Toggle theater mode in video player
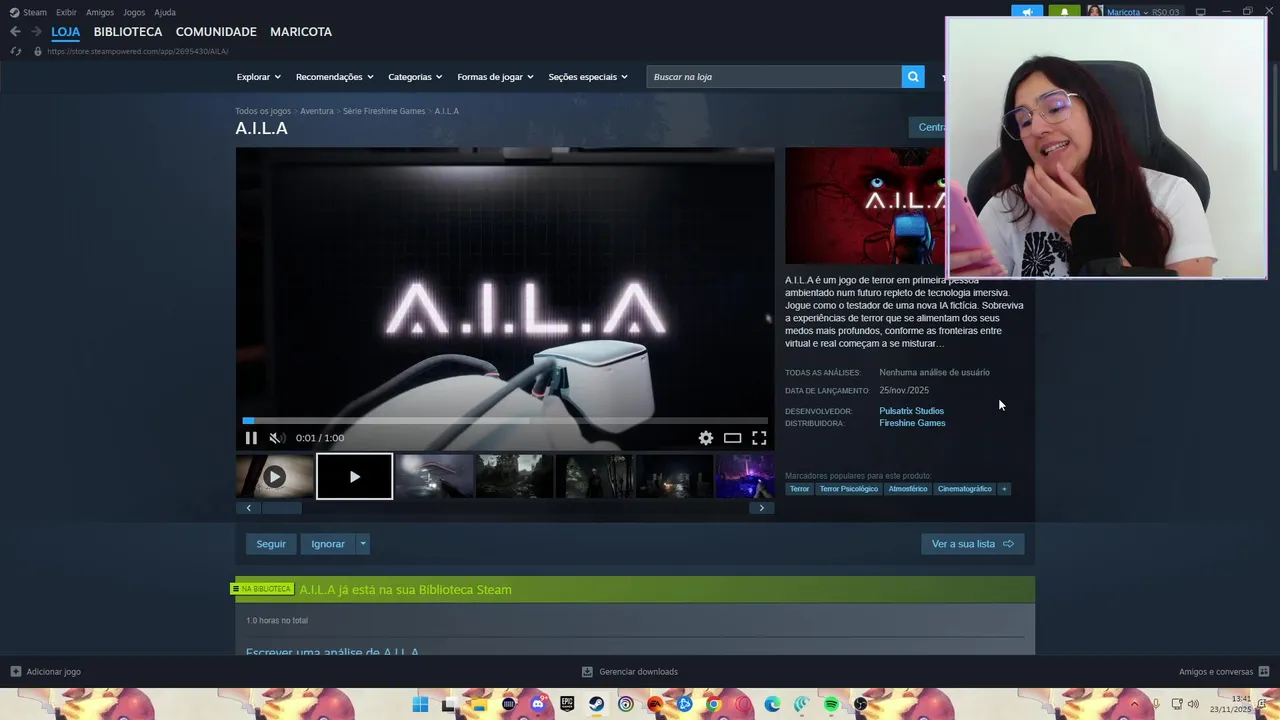Viewport: 1280px width, 720px height. (733, 438)
